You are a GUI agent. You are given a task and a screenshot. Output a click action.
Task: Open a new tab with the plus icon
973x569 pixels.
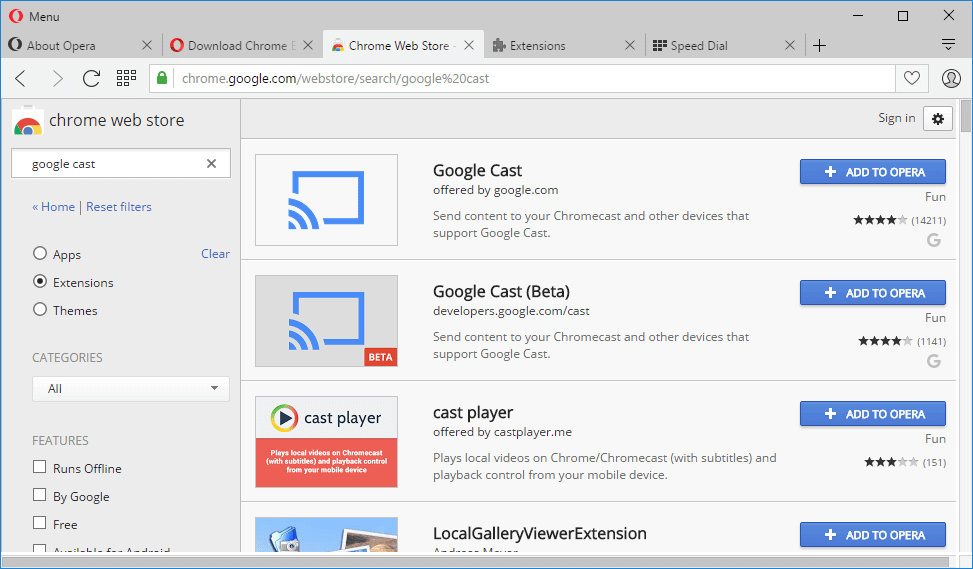coord(819,45)
